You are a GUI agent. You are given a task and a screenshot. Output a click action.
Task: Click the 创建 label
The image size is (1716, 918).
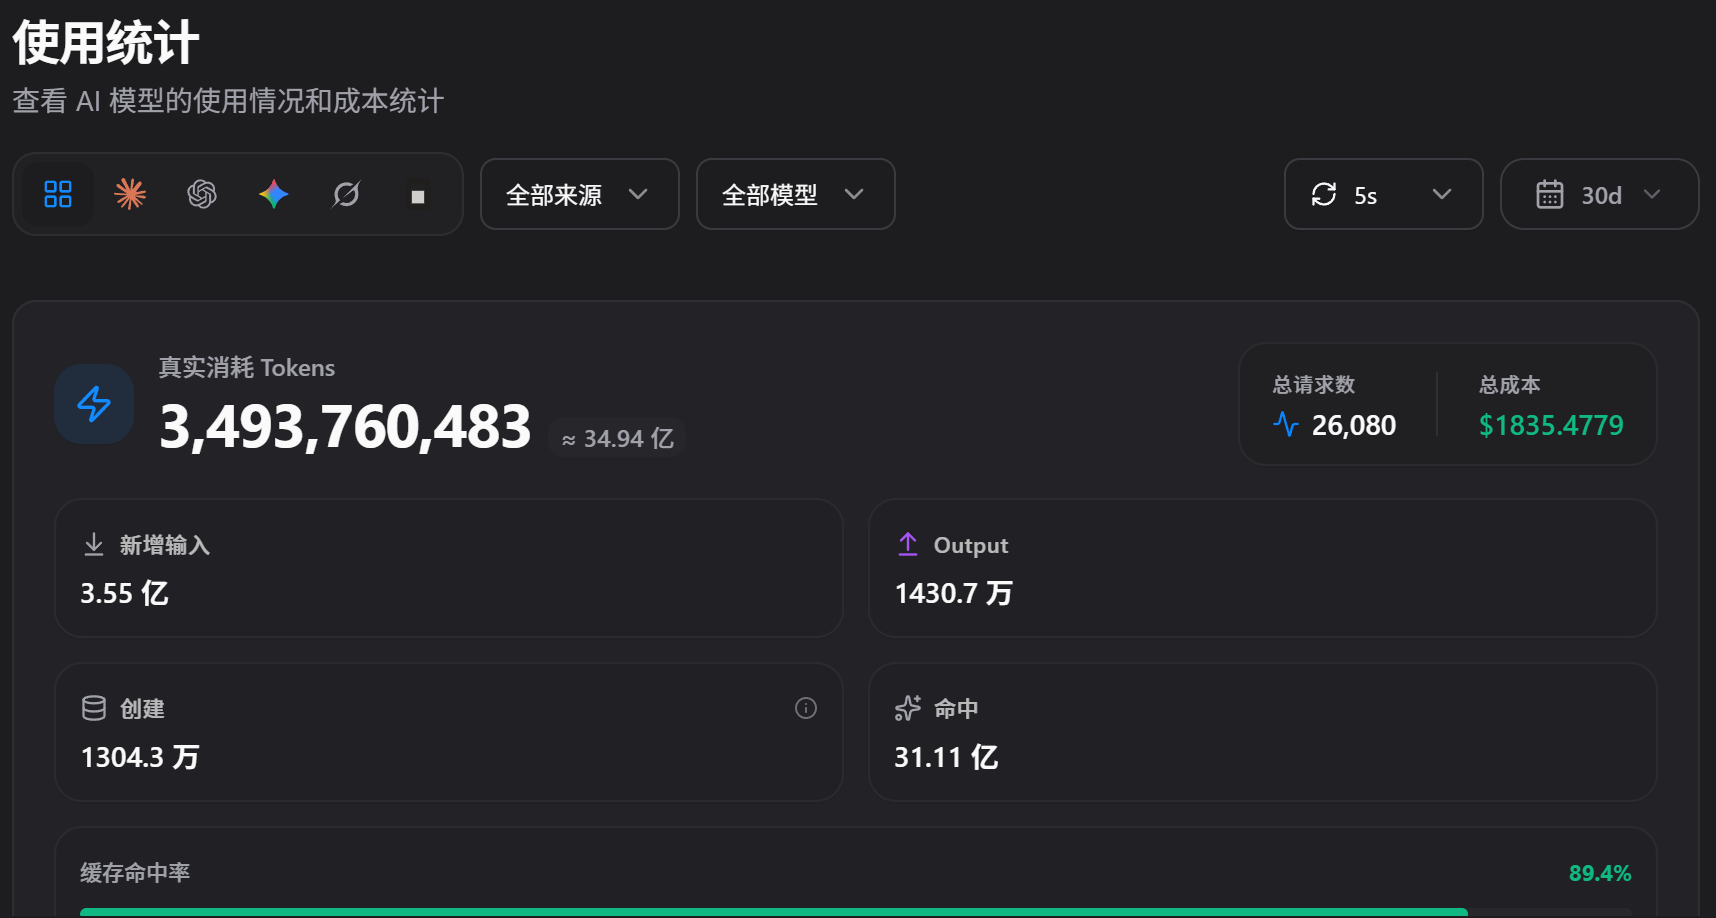142,709
